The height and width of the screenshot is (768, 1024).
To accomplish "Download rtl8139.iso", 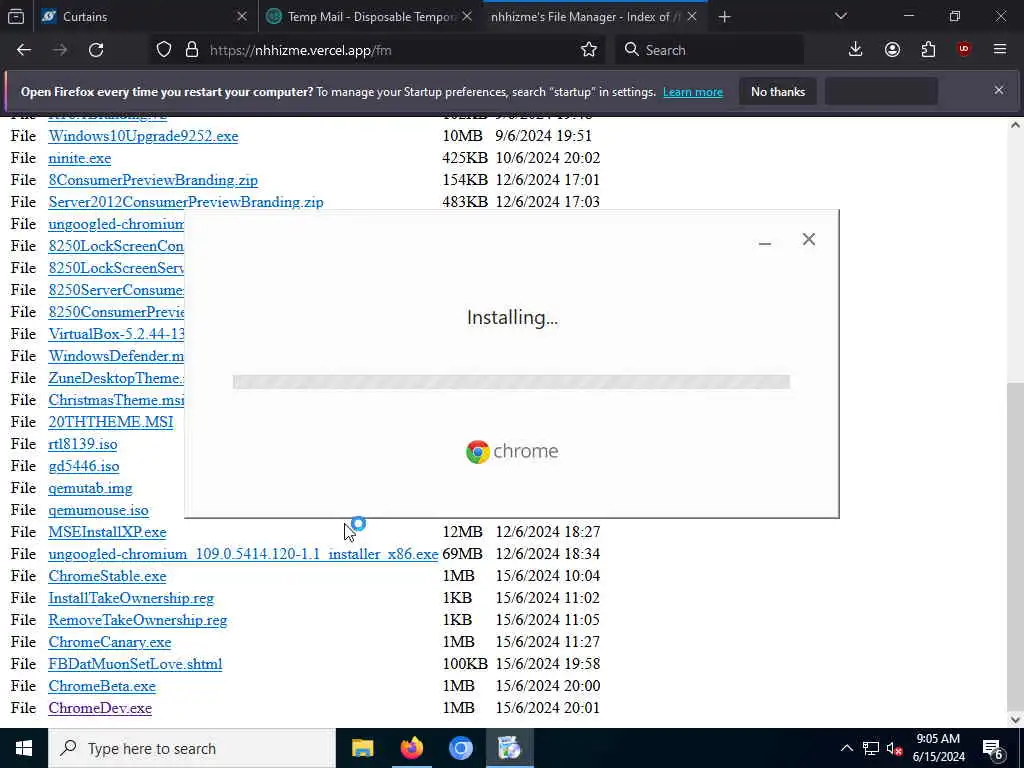I will (x=83, y=444).
